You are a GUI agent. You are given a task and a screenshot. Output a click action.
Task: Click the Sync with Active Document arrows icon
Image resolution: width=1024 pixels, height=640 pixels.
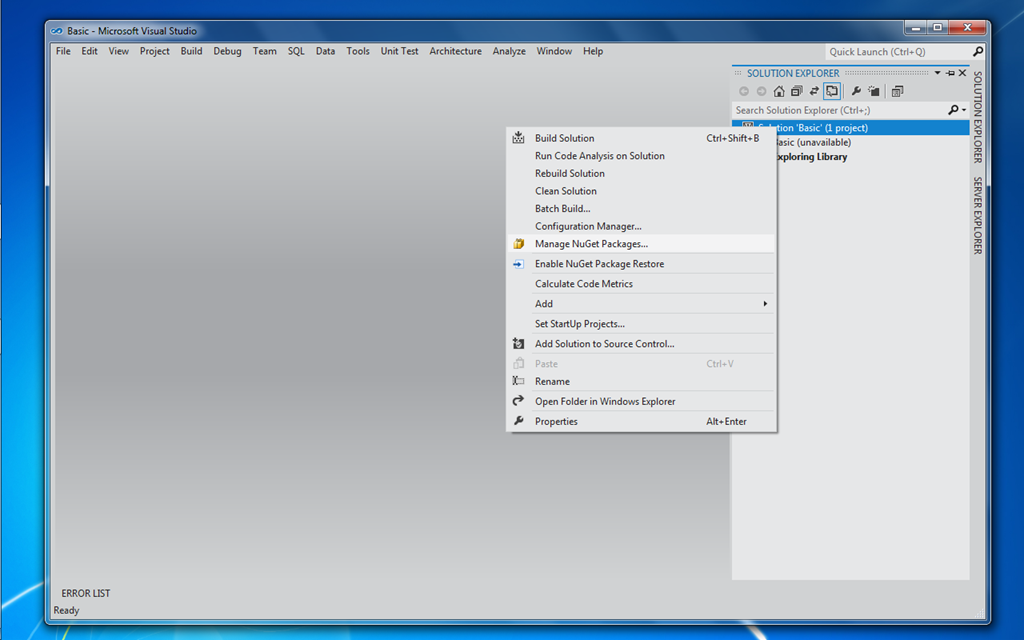coord(814,91)
